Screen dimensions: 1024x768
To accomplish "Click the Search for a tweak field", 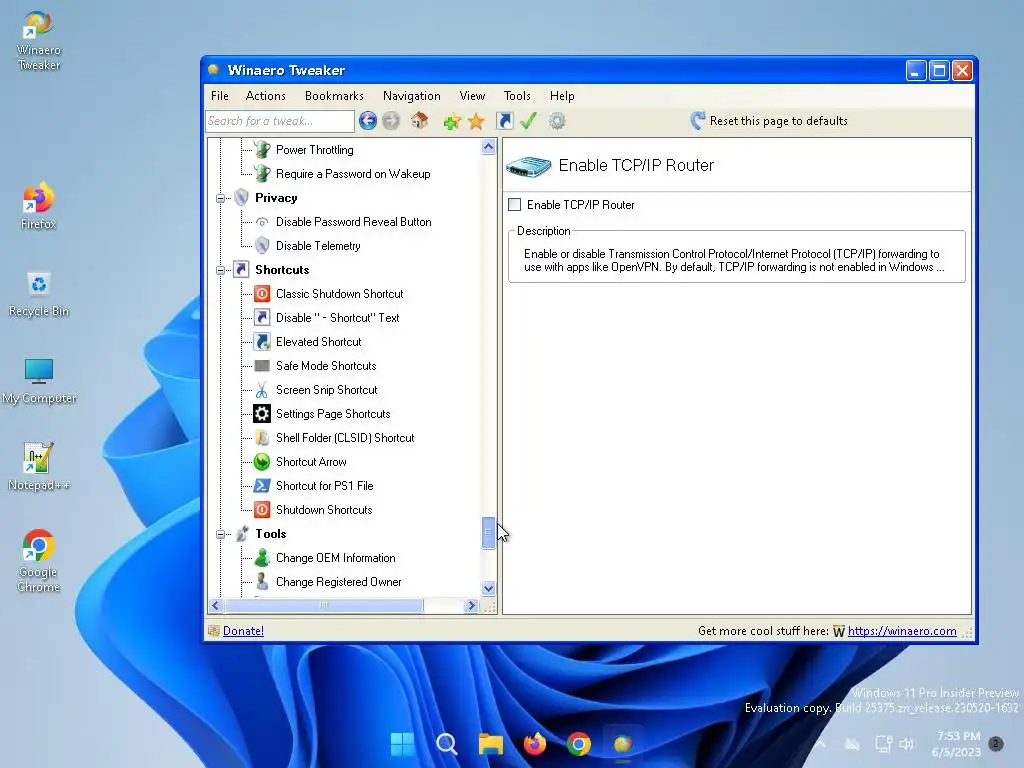I will tap(280, 121).
